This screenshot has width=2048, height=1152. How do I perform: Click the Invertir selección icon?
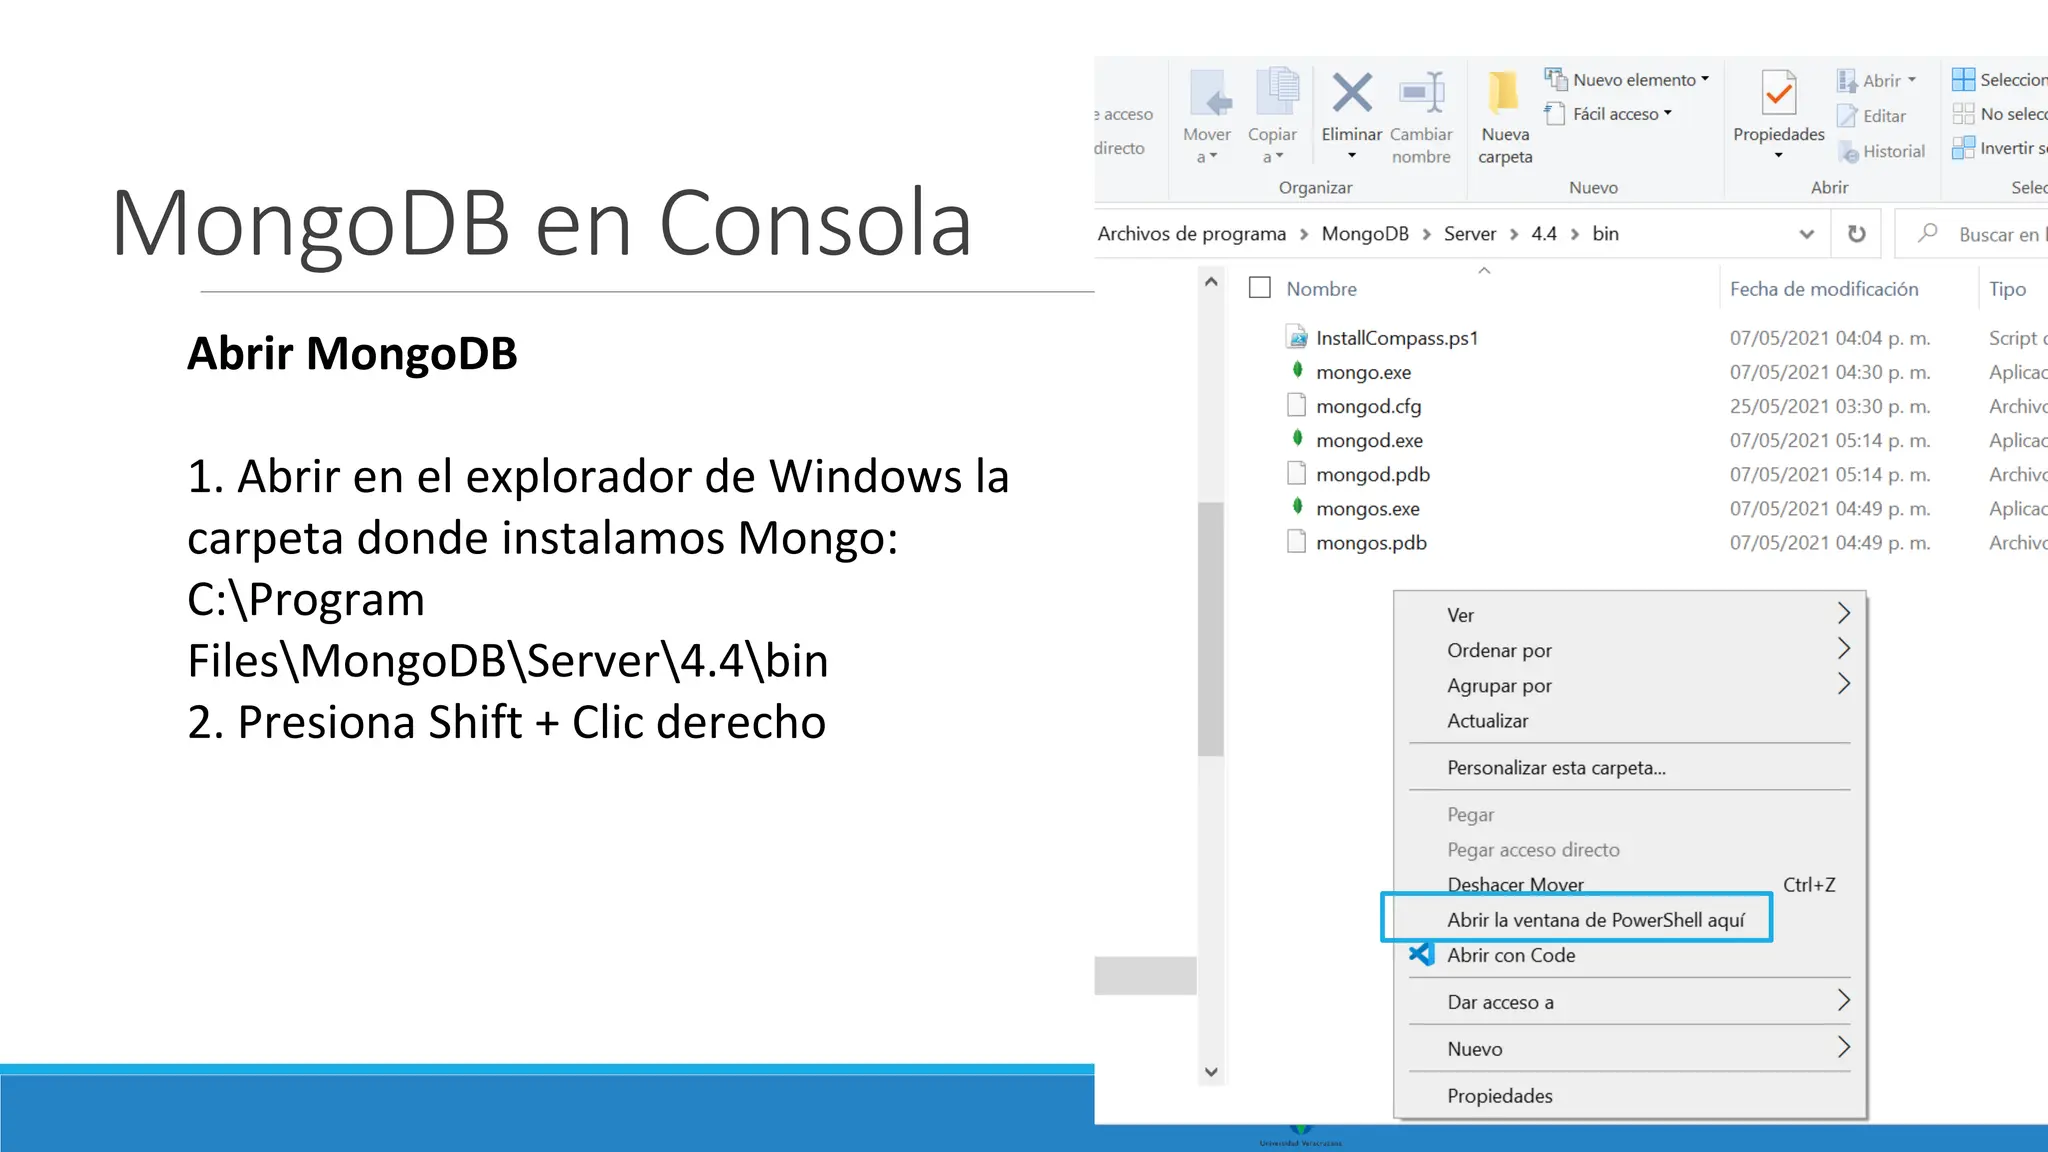point(1963,148)
